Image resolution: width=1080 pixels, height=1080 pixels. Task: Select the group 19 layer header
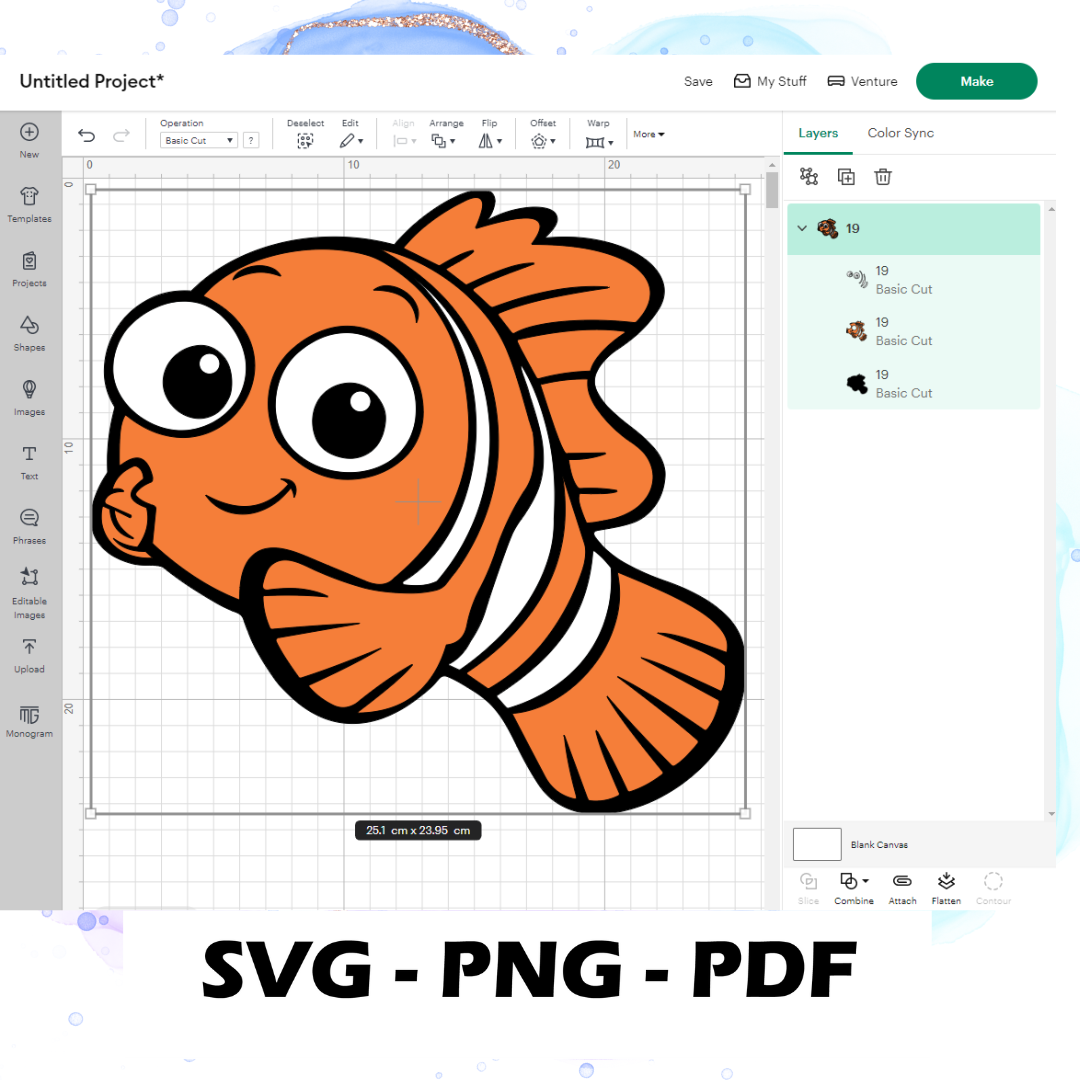click(x=913, y=229)
